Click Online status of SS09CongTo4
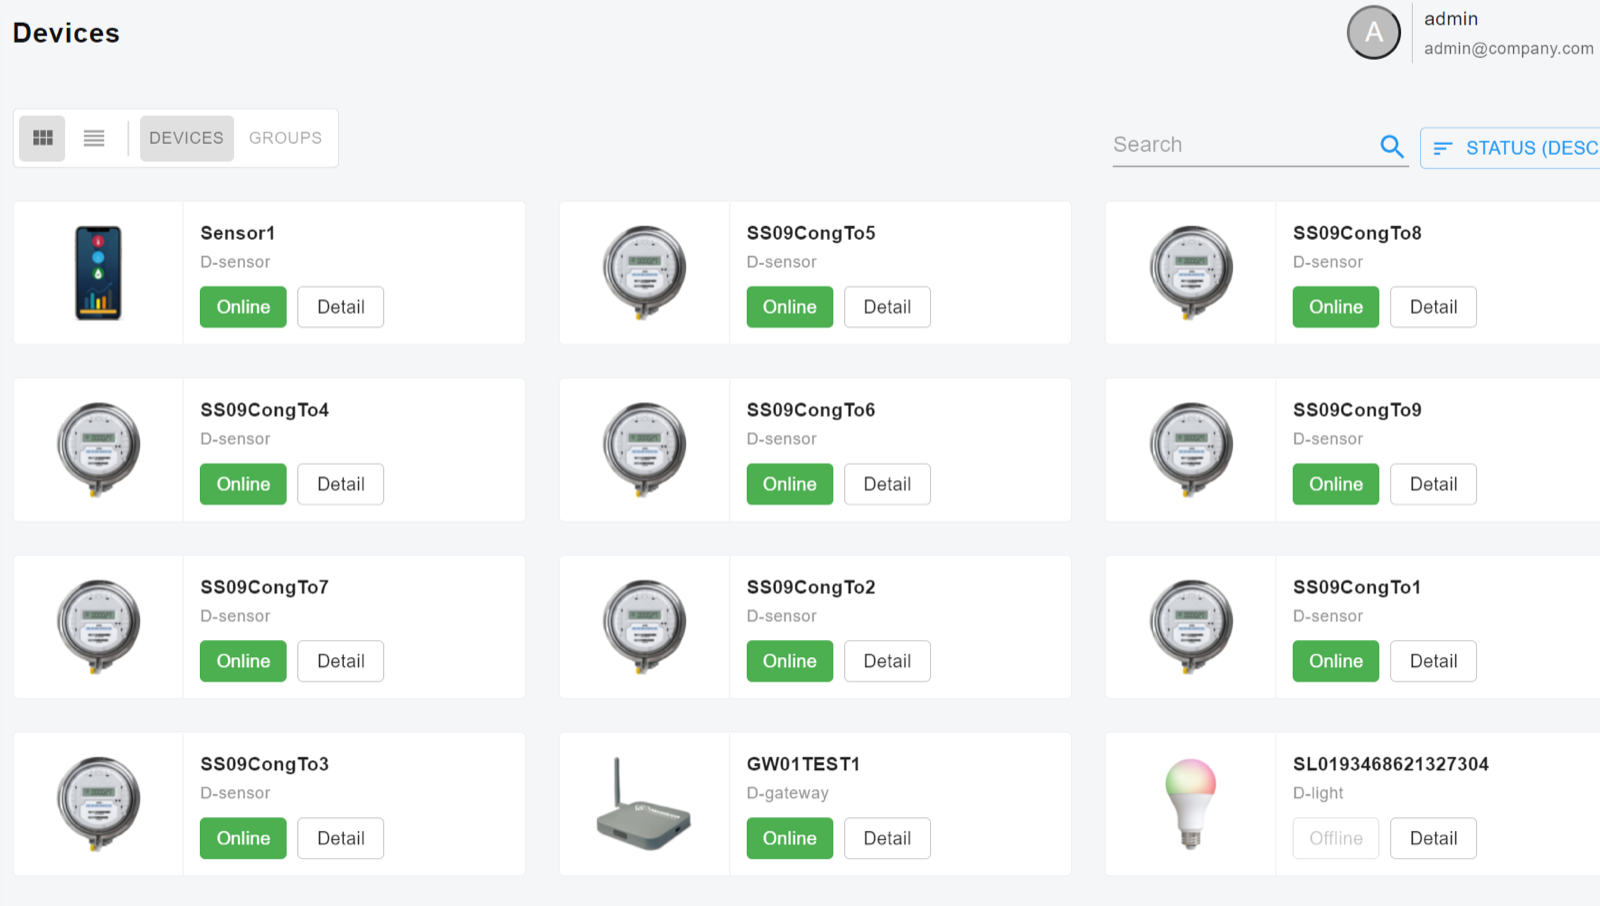This screenshot has width=1600, height=906. pyautogui.click(x=243, y=484)
